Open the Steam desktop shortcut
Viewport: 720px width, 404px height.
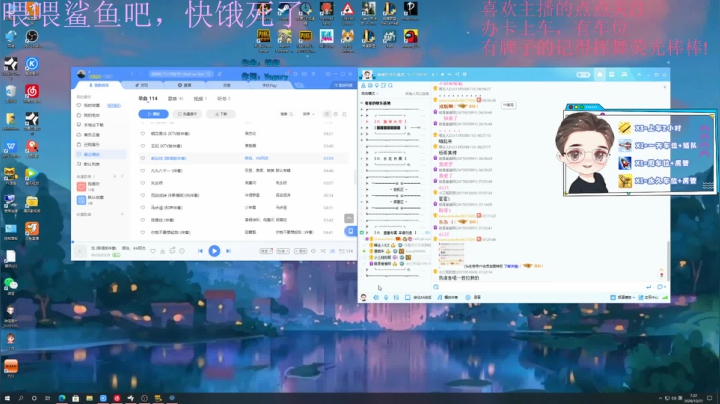(284, 11)
